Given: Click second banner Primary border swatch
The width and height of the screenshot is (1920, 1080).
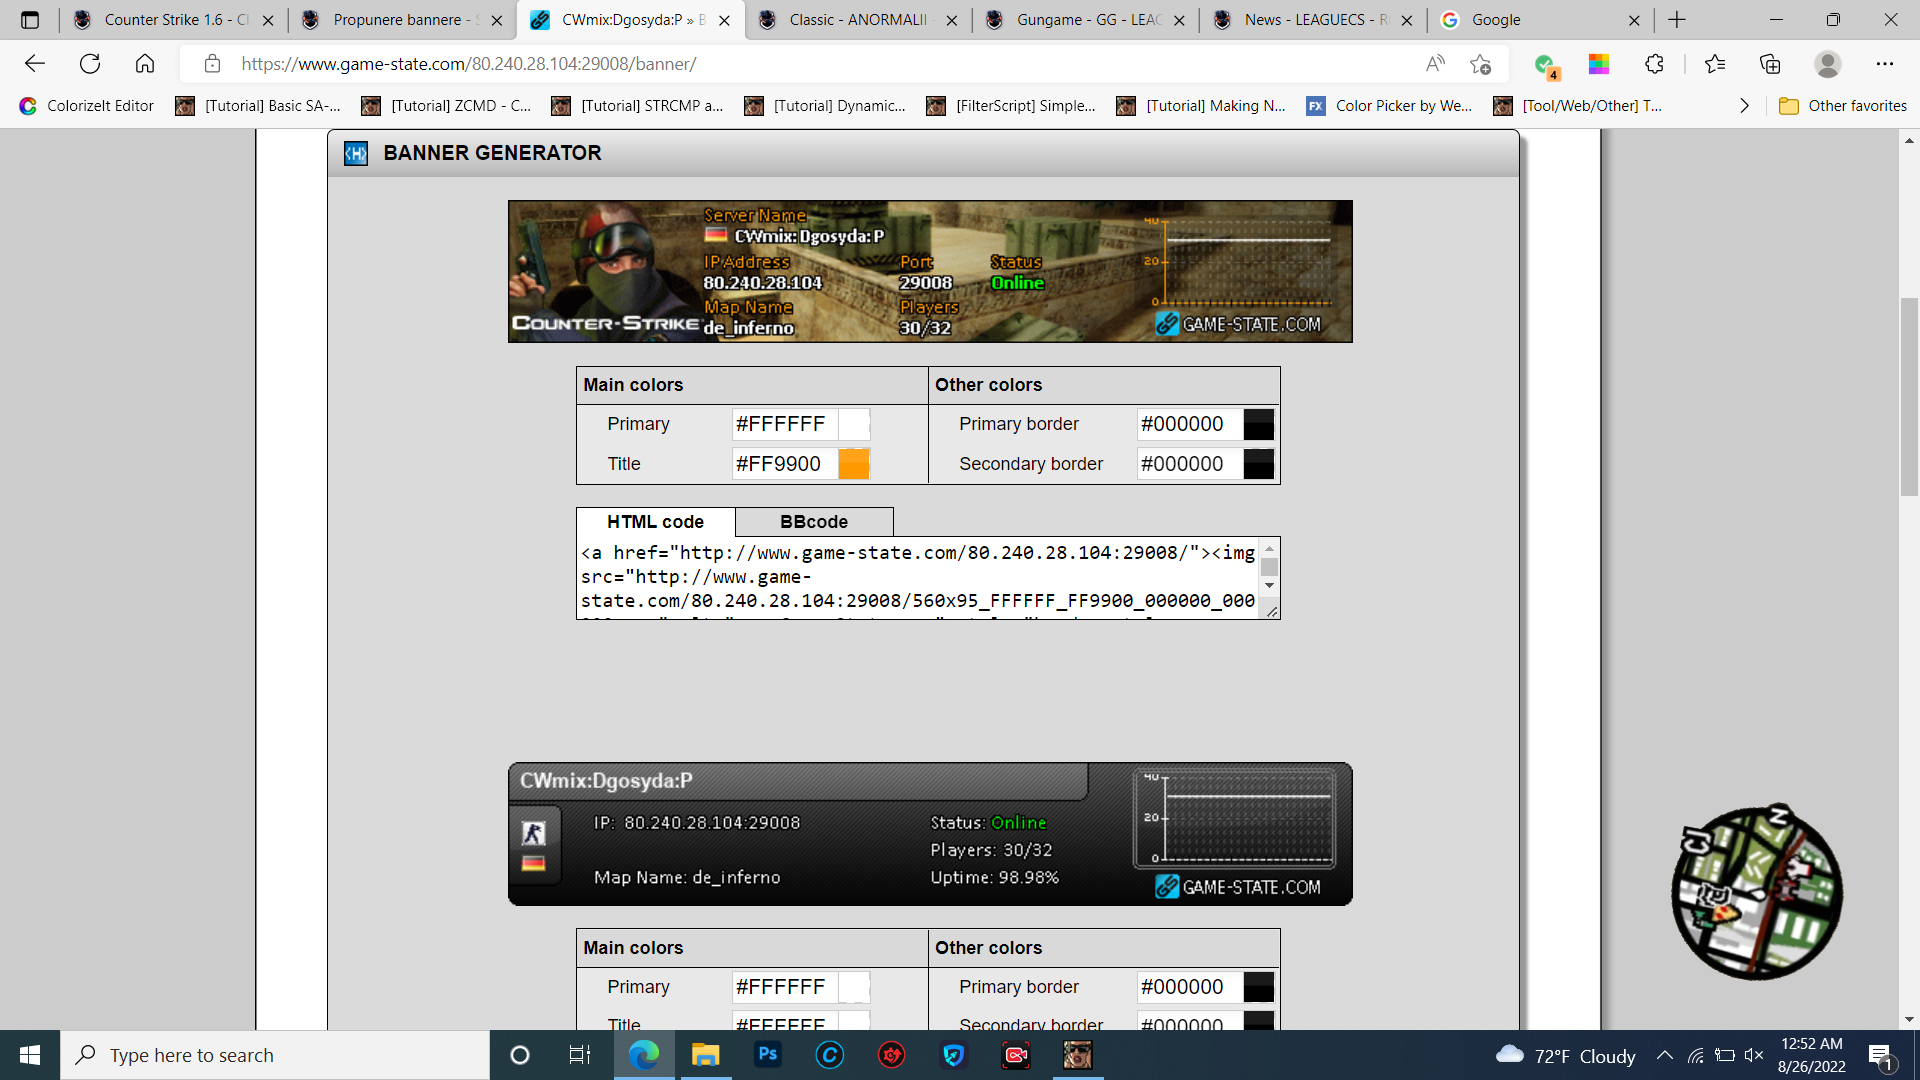Looking at the screenshot, I should pos(1259,987).
